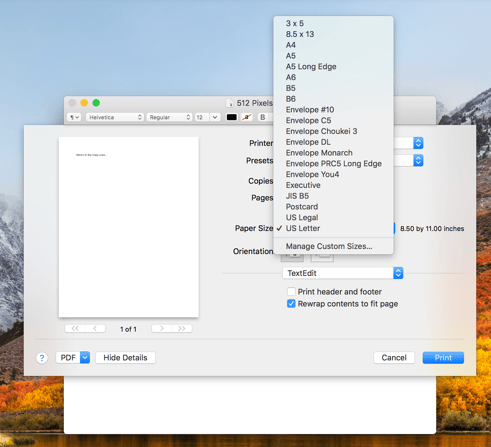
Task: Click the yellow minimize window button
Action: click(x=84, y=103)
